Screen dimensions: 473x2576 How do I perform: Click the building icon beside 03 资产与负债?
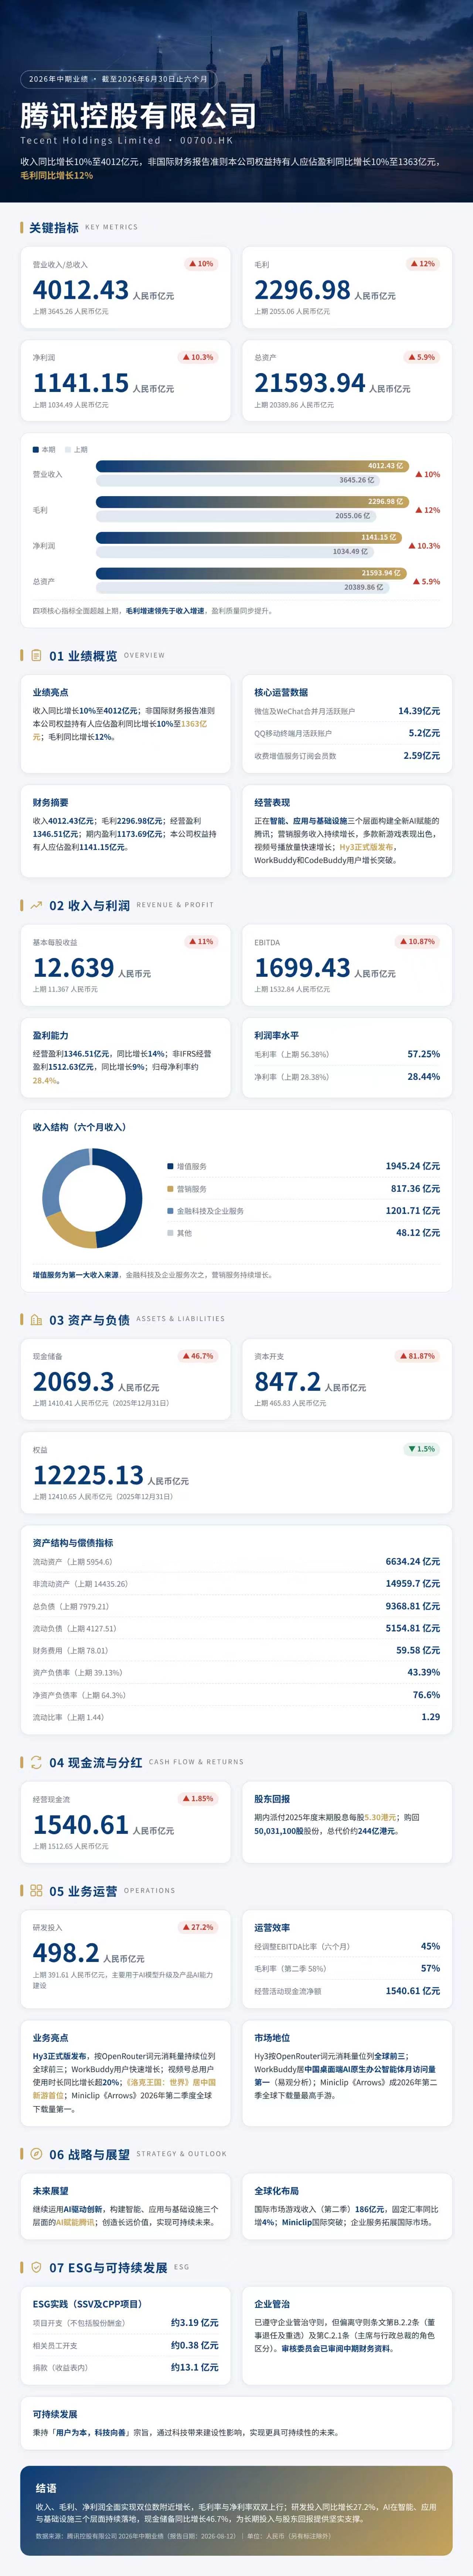pyautogui.click(x=36, y=1320)
